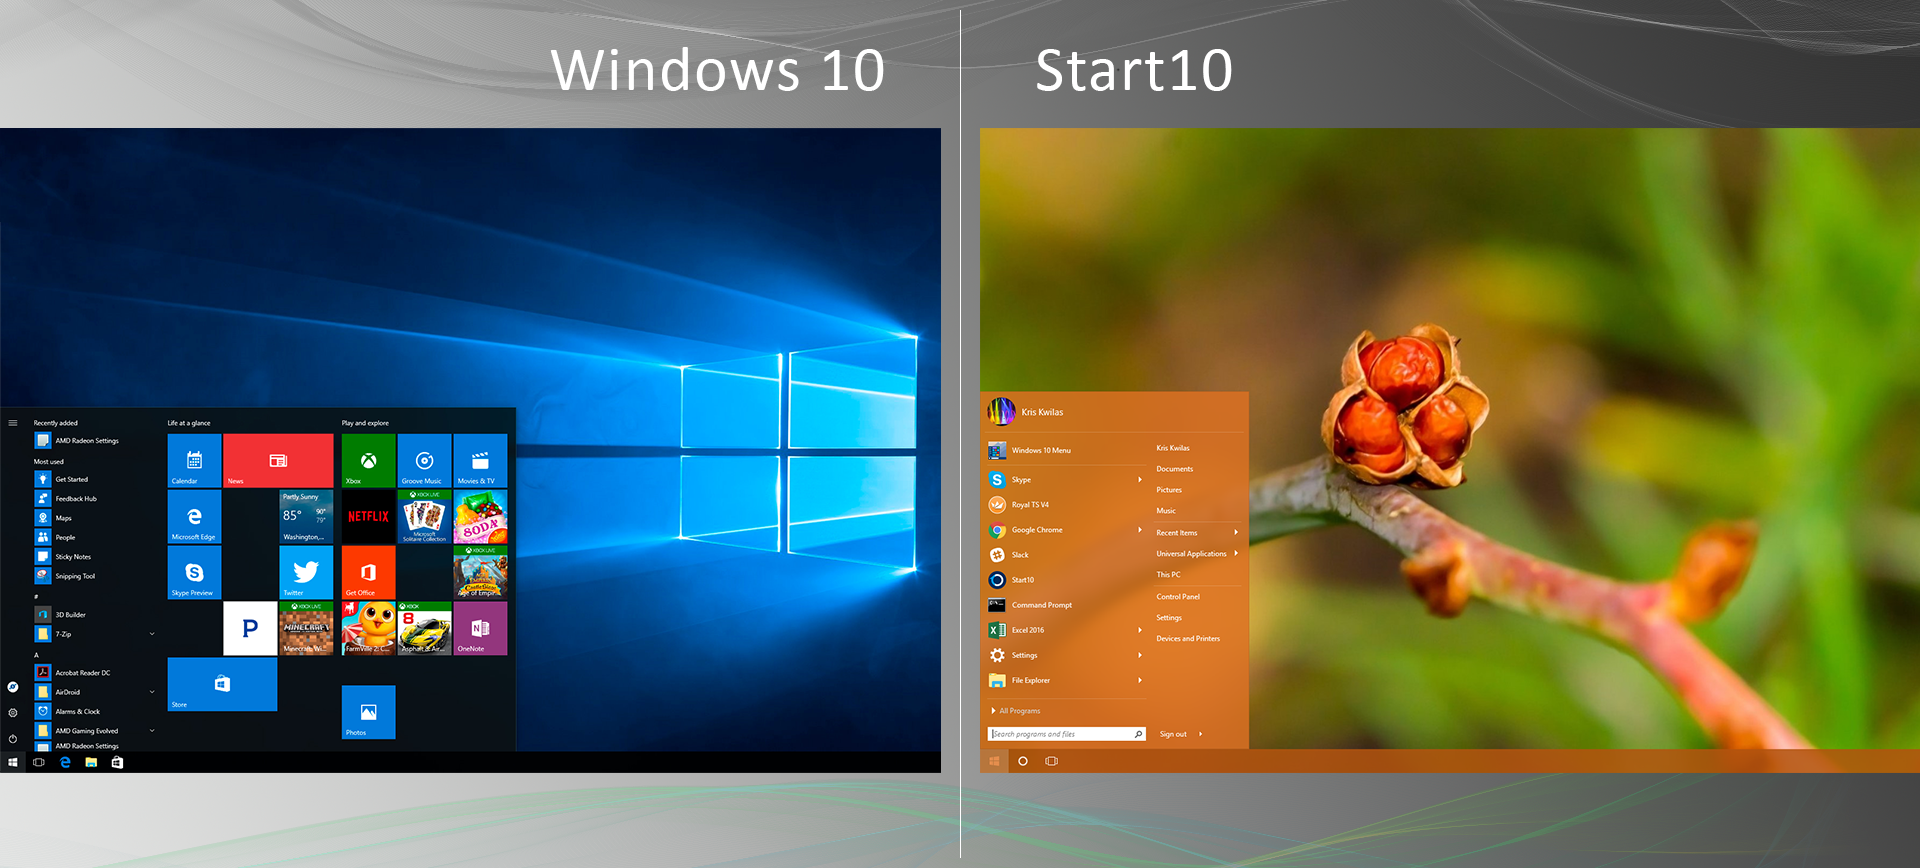Open the red News tile

pyautogui.click(x=278, y=460)
